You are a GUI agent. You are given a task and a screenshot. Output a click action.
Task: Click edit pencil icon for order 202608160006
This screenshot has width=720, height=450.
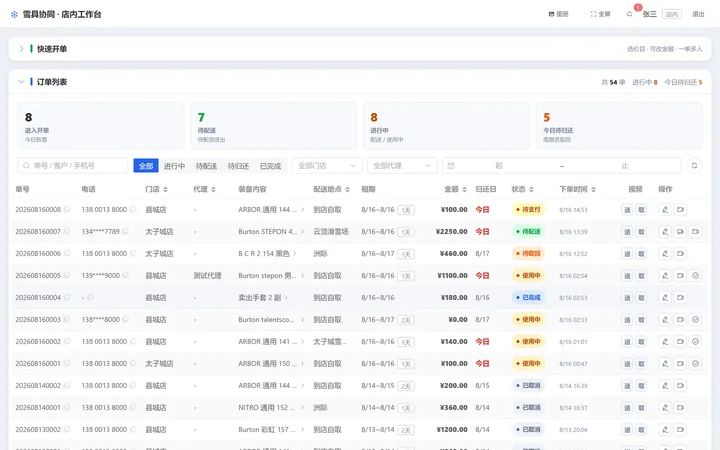pyautogui.click(x=665, y=253)
